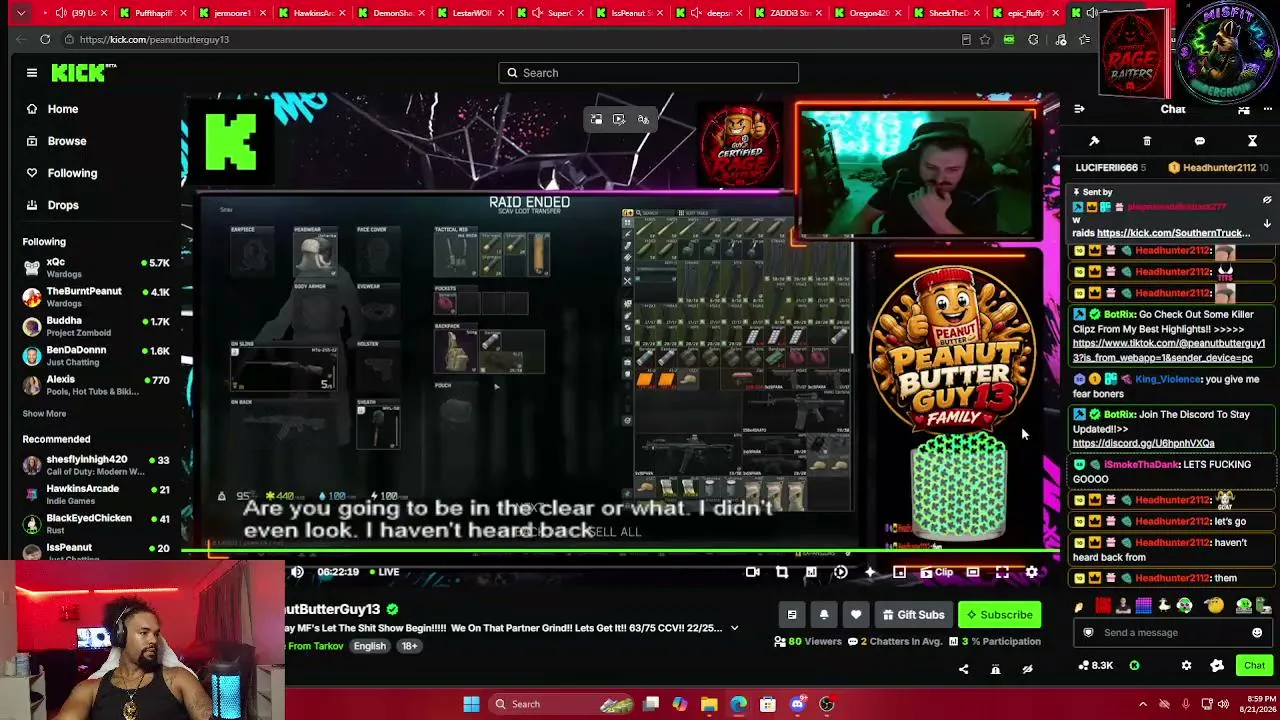Viewport: 1280px width, 720px height.
Task: Switch to the epic_fluffy browser tab
Action: click(1025, 13)
